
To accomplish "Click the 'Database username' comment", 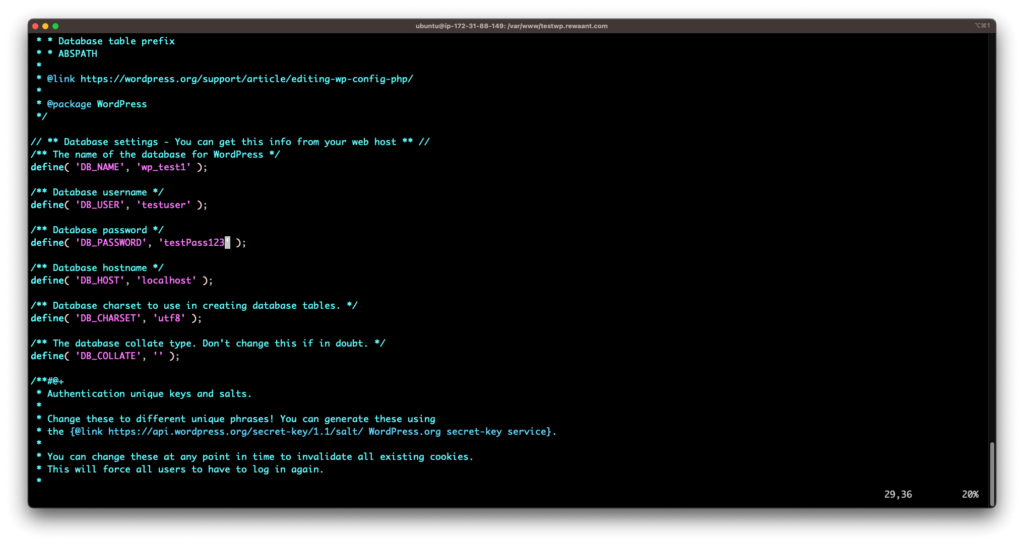I will coord(97,193).
